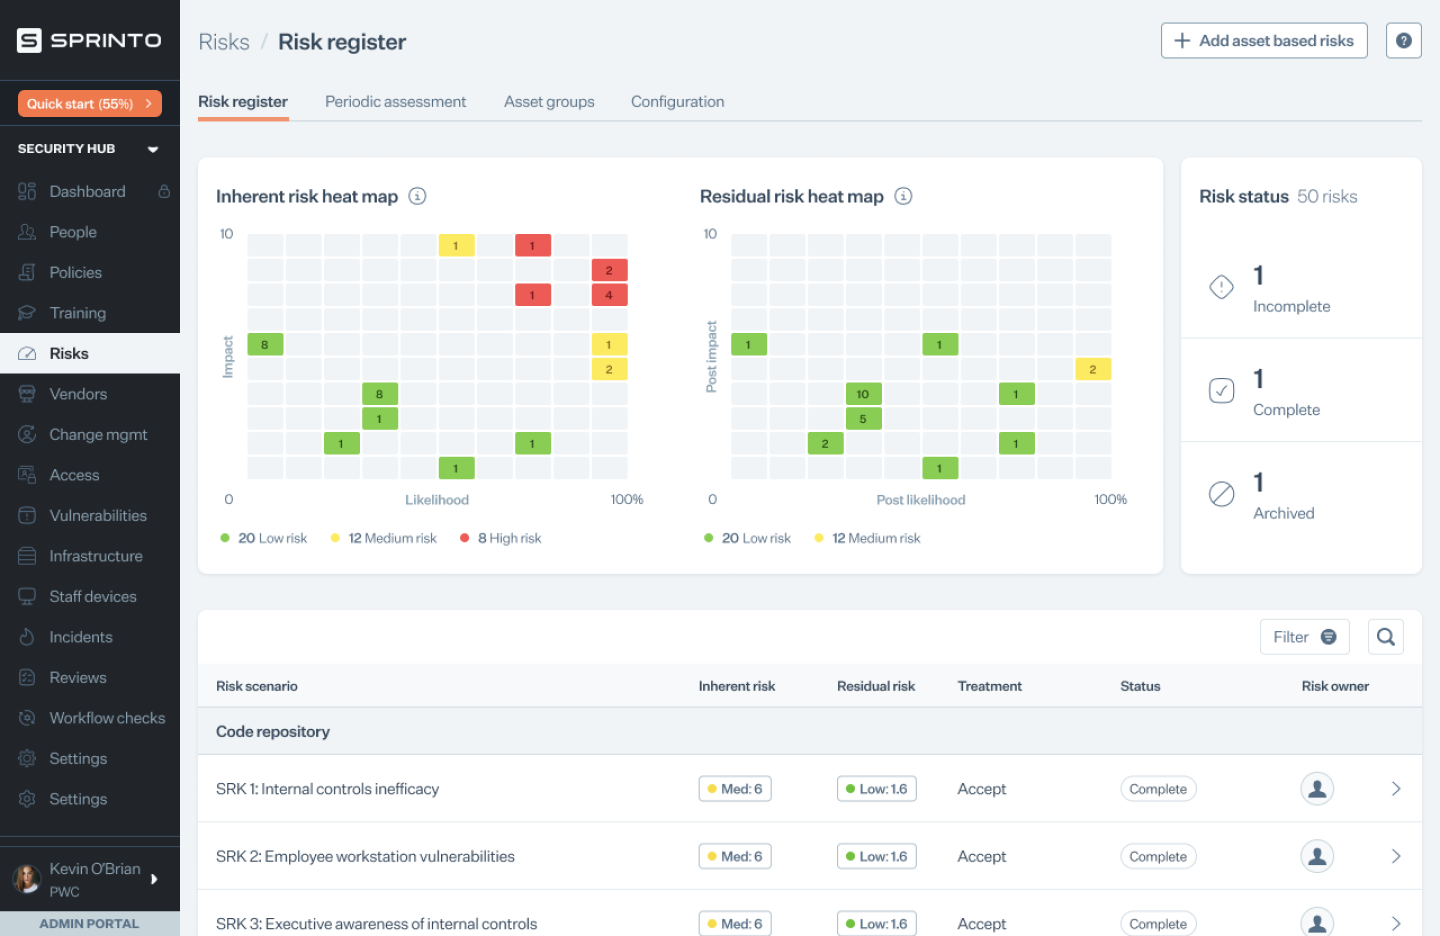The height and width of the screenshot is (936, 1440).
Task: Click the Staff devices monitor icon
Action: pyautogui.click(x=27, y=597)
